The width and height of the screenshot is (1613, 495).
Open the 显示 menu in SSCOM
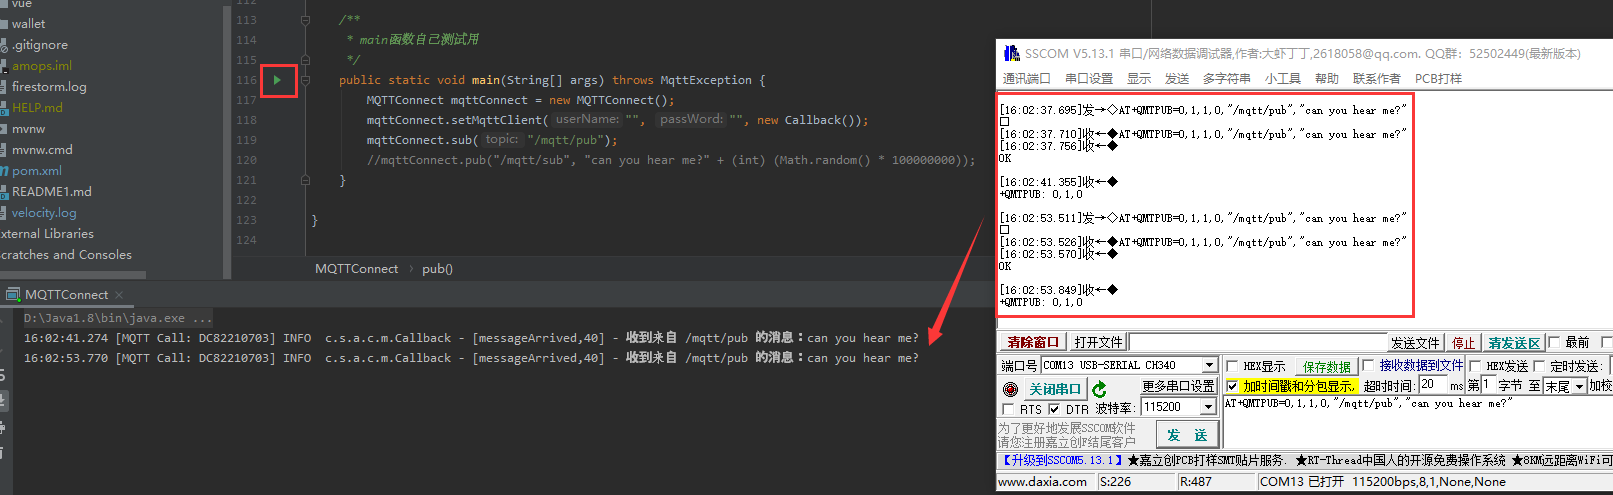(1139, 79)
